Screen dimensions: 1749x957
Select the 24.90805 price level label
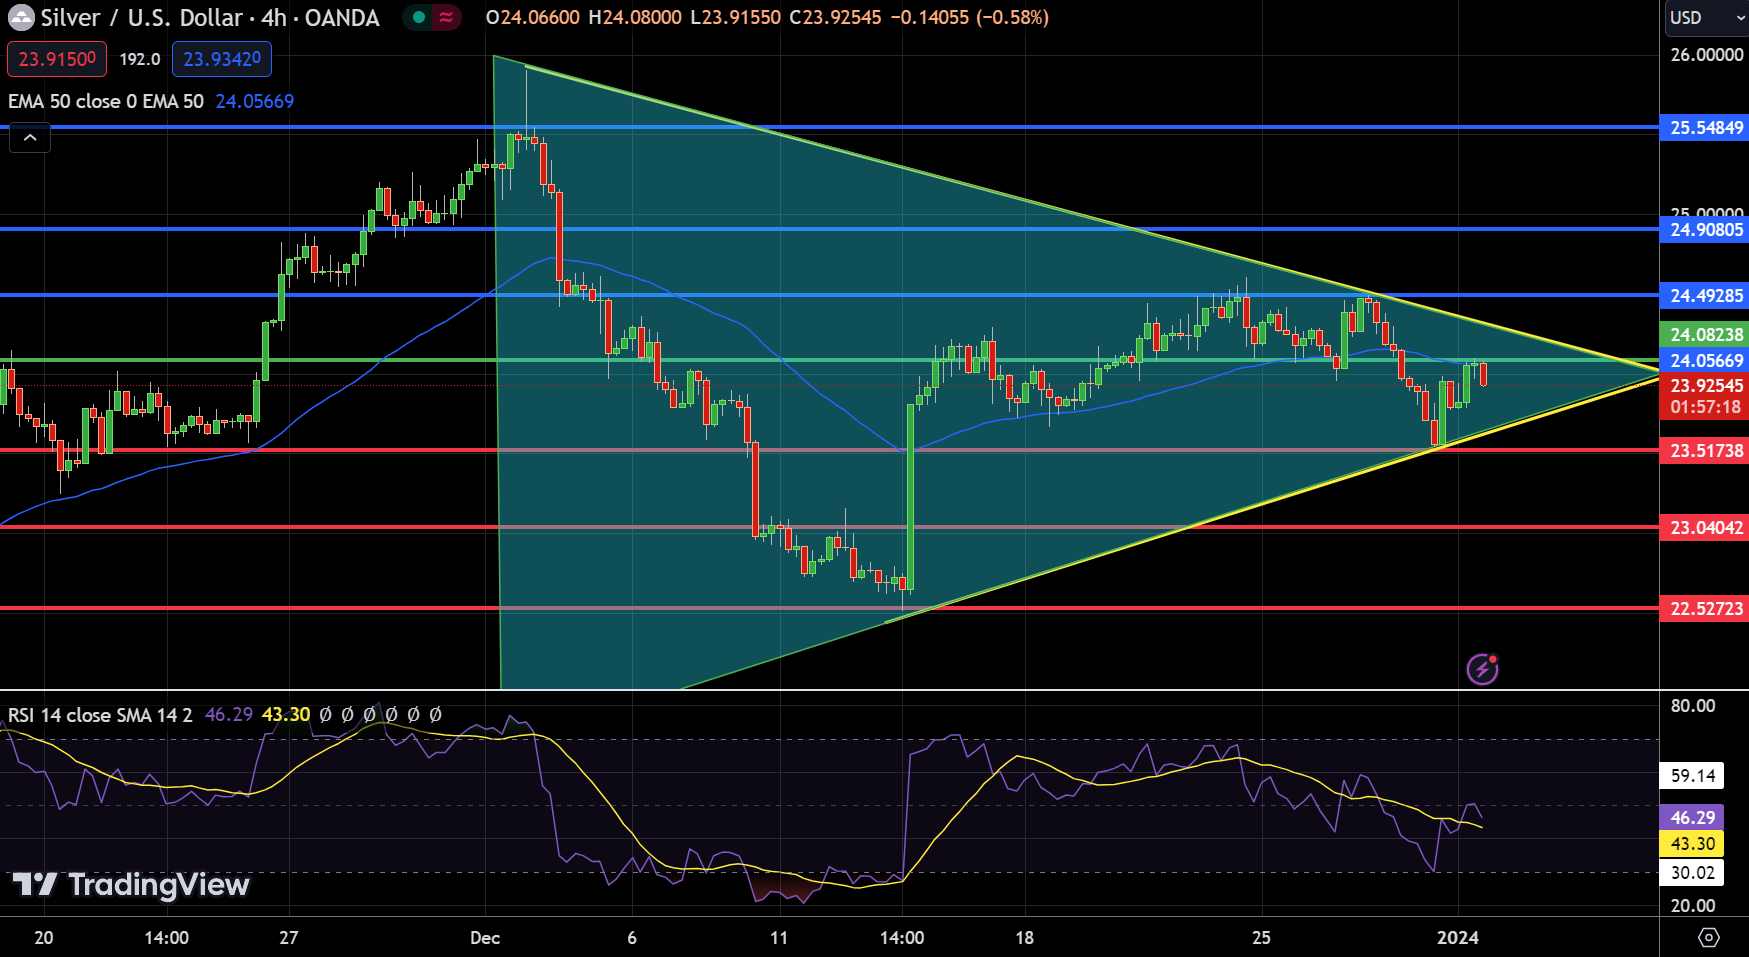(x=1706, y=230)
